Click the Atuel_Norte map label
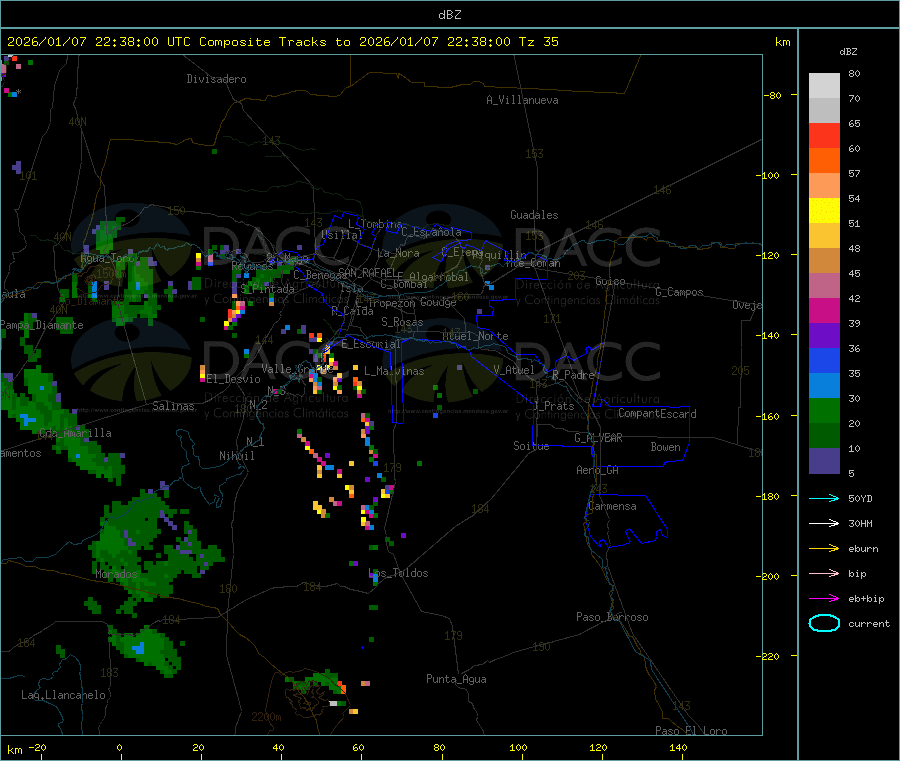Image resolution: width=900 pixels, height=761 pixels. [x=475, y=336]
